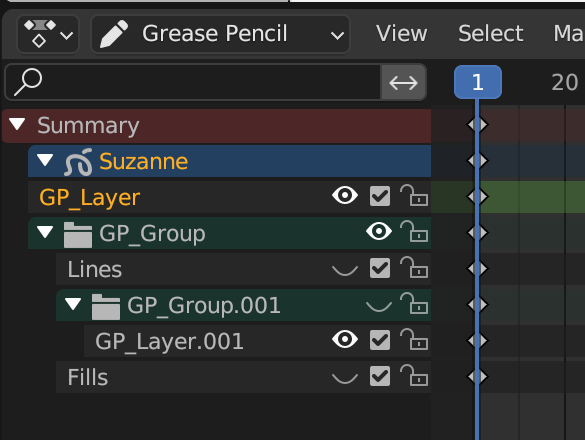Open the Dope Sheet editor type dropdown
This screenshot has height=440, width=585.
48,34
